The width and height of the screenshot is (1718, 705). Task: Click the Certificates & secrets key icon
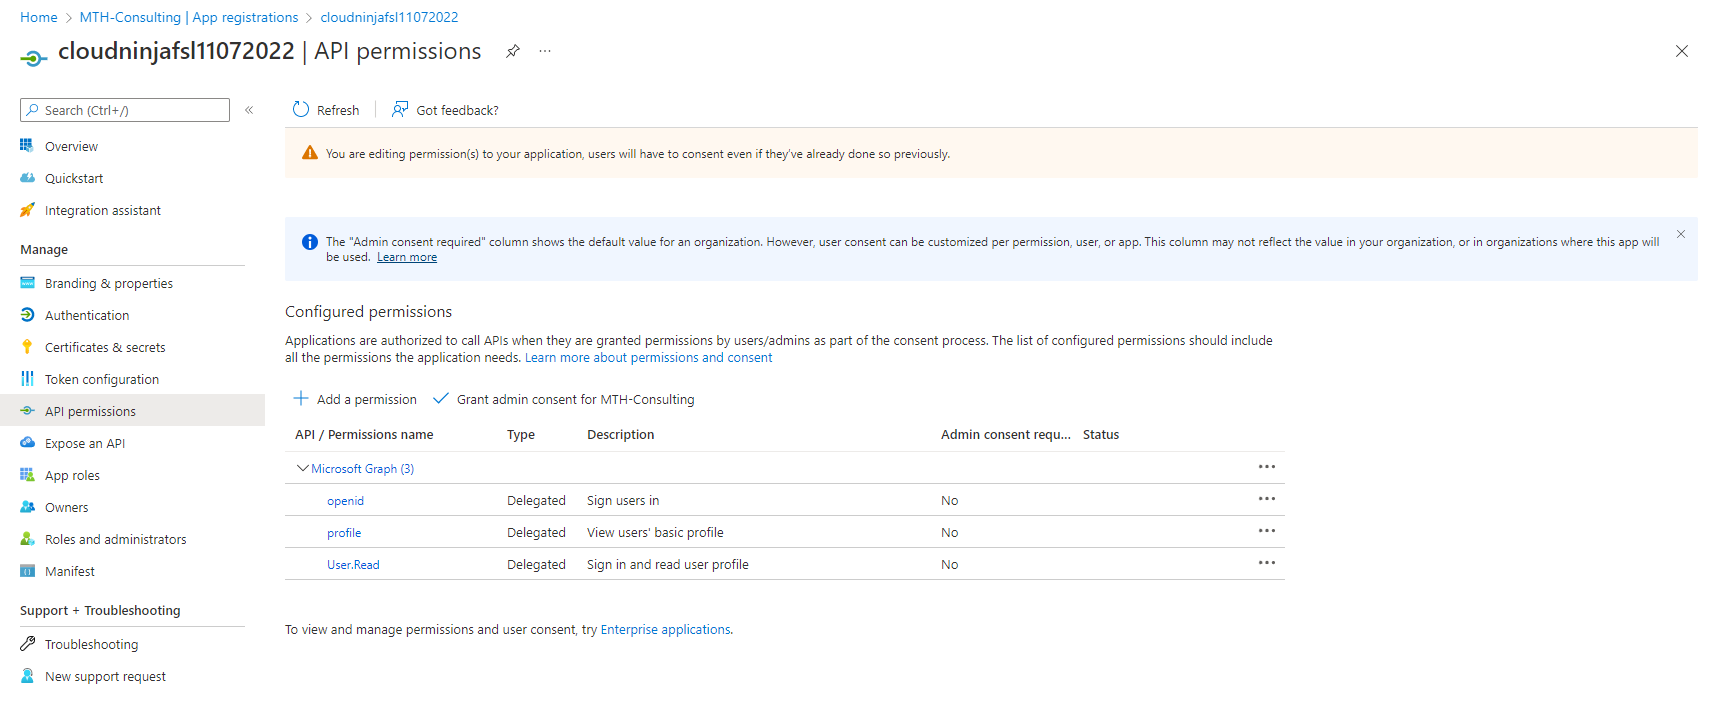coord(27,347)
